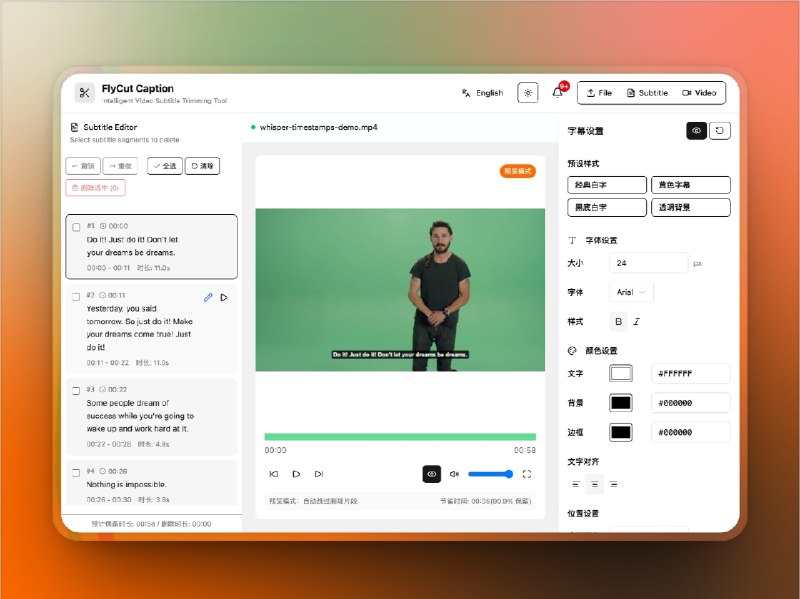Click the font size input showing 24
800x599 pixels.
pos(648,262)
